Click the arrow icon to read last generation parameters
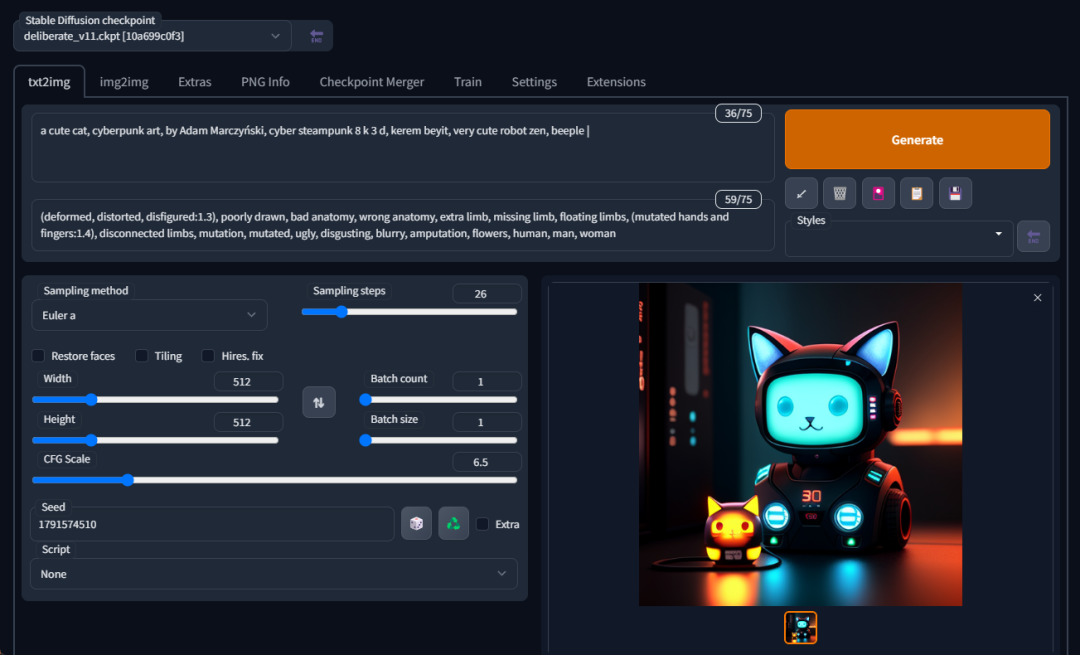 click(x=801, y=194)
